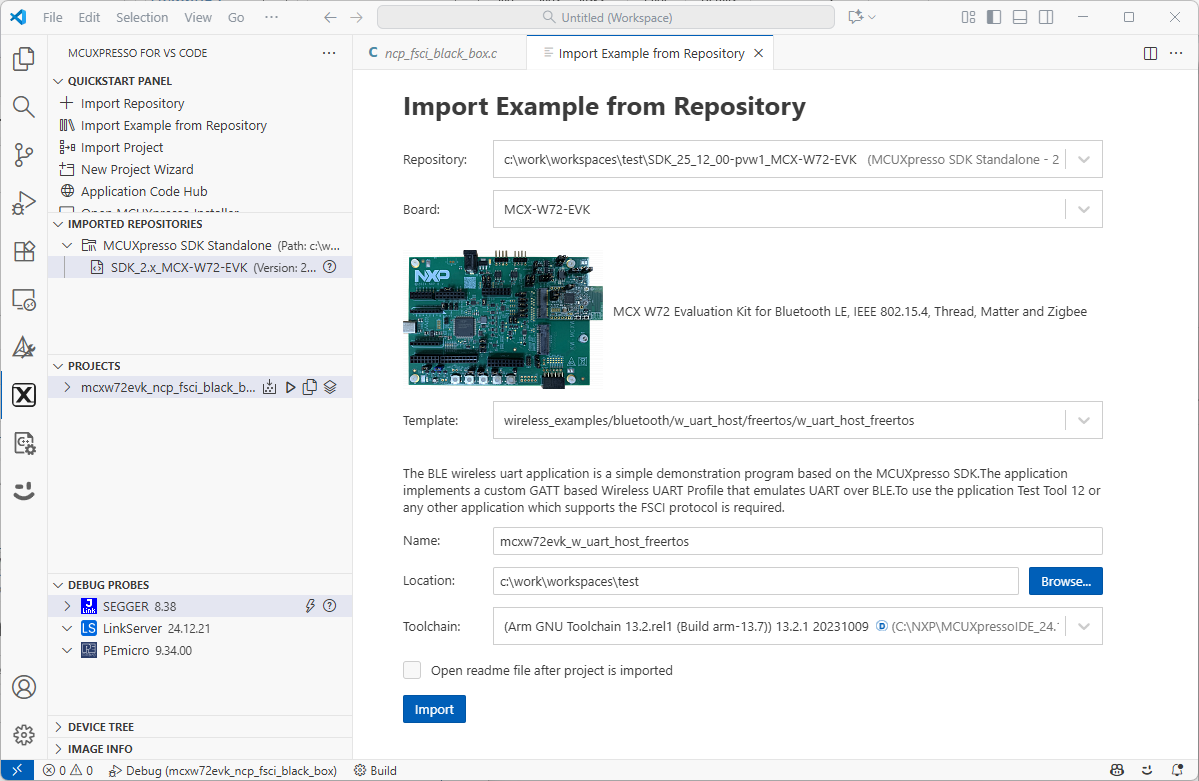The width and height of the screenshot is (1199, 781).
Task: Click the flash/program icon on the projects row
Action: click(x=269, y=387)
